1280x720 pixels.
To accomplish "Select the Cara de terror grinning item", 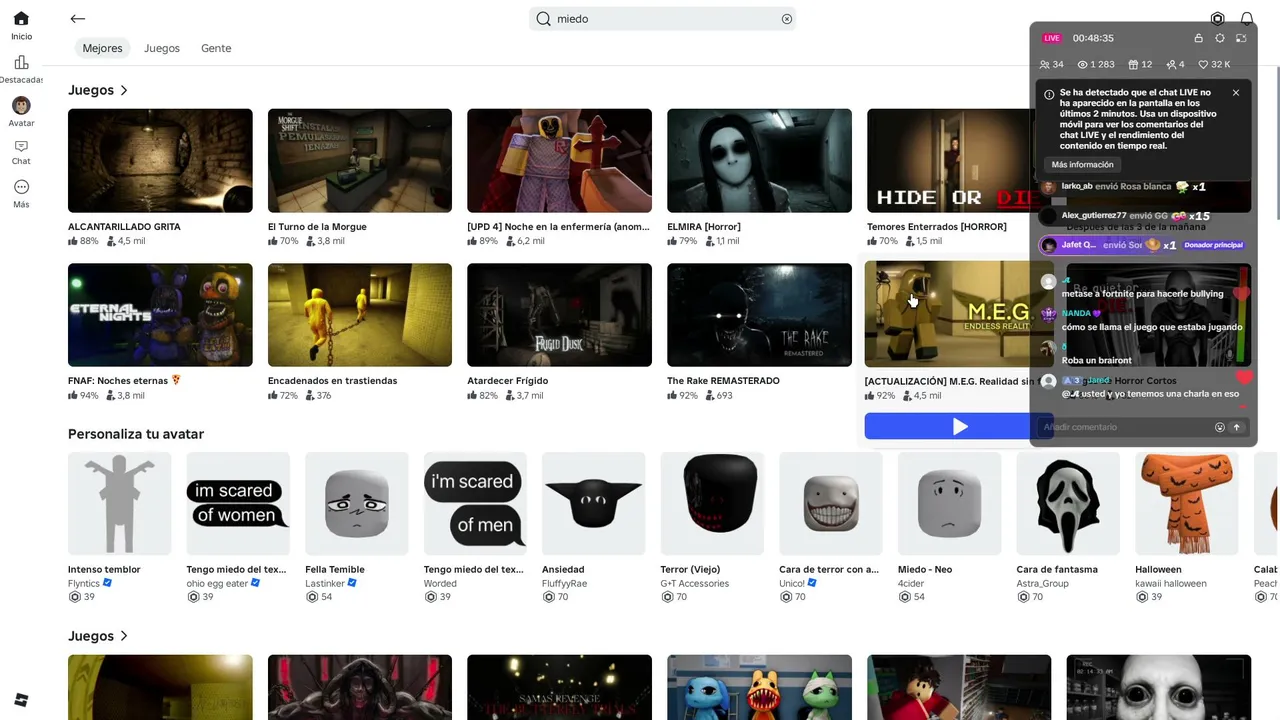I will [x=831, y=504].
